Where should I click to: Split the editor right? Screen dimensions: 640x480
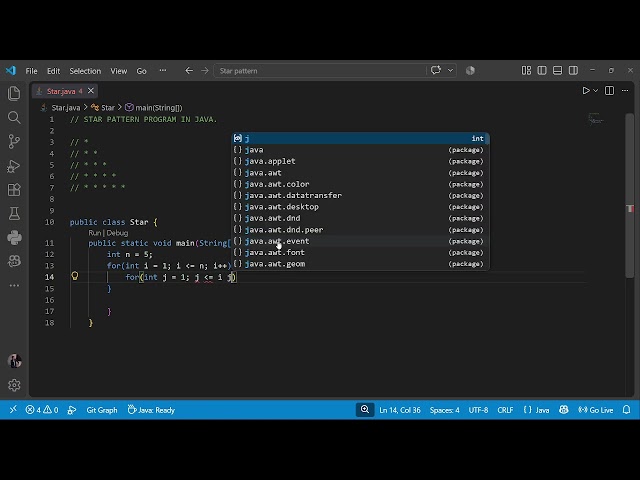609,91
